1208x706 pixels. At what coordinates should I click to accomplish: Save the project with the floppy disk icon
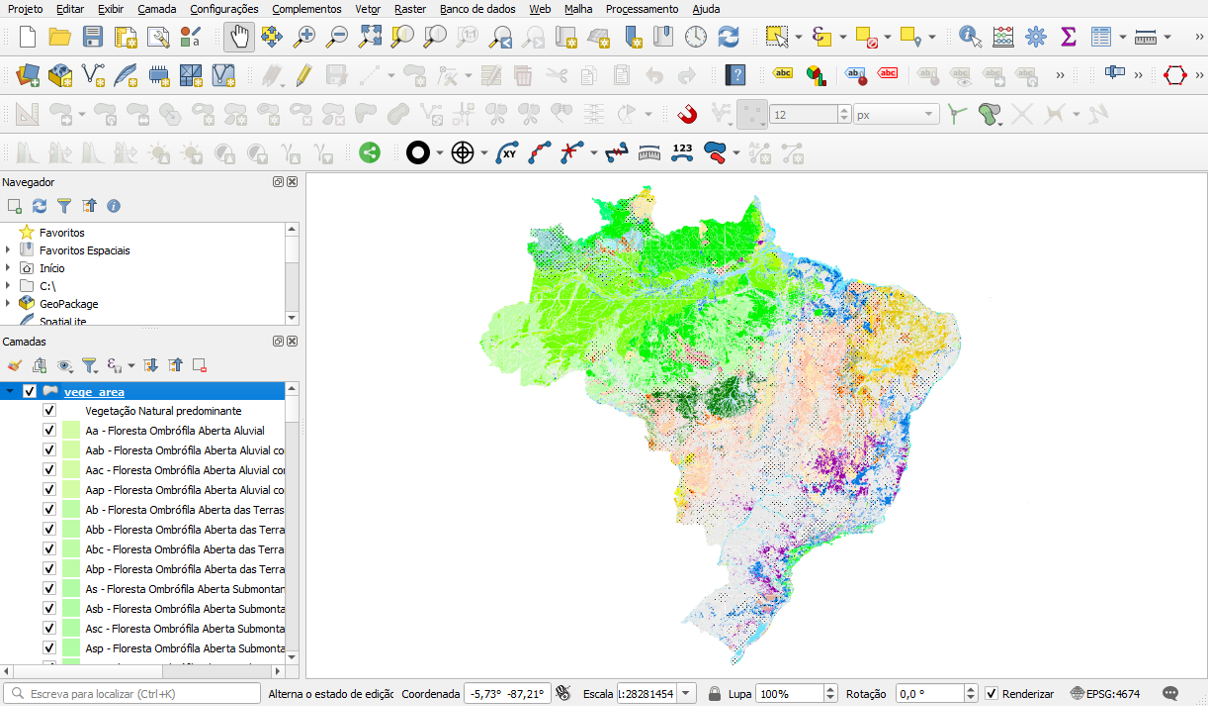(92, 37)
